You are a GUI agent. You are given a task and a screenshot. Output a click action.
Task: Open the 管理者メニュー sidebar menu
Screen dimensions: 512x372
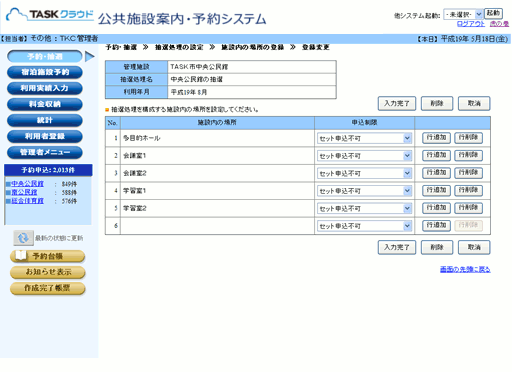coord(45,152)
